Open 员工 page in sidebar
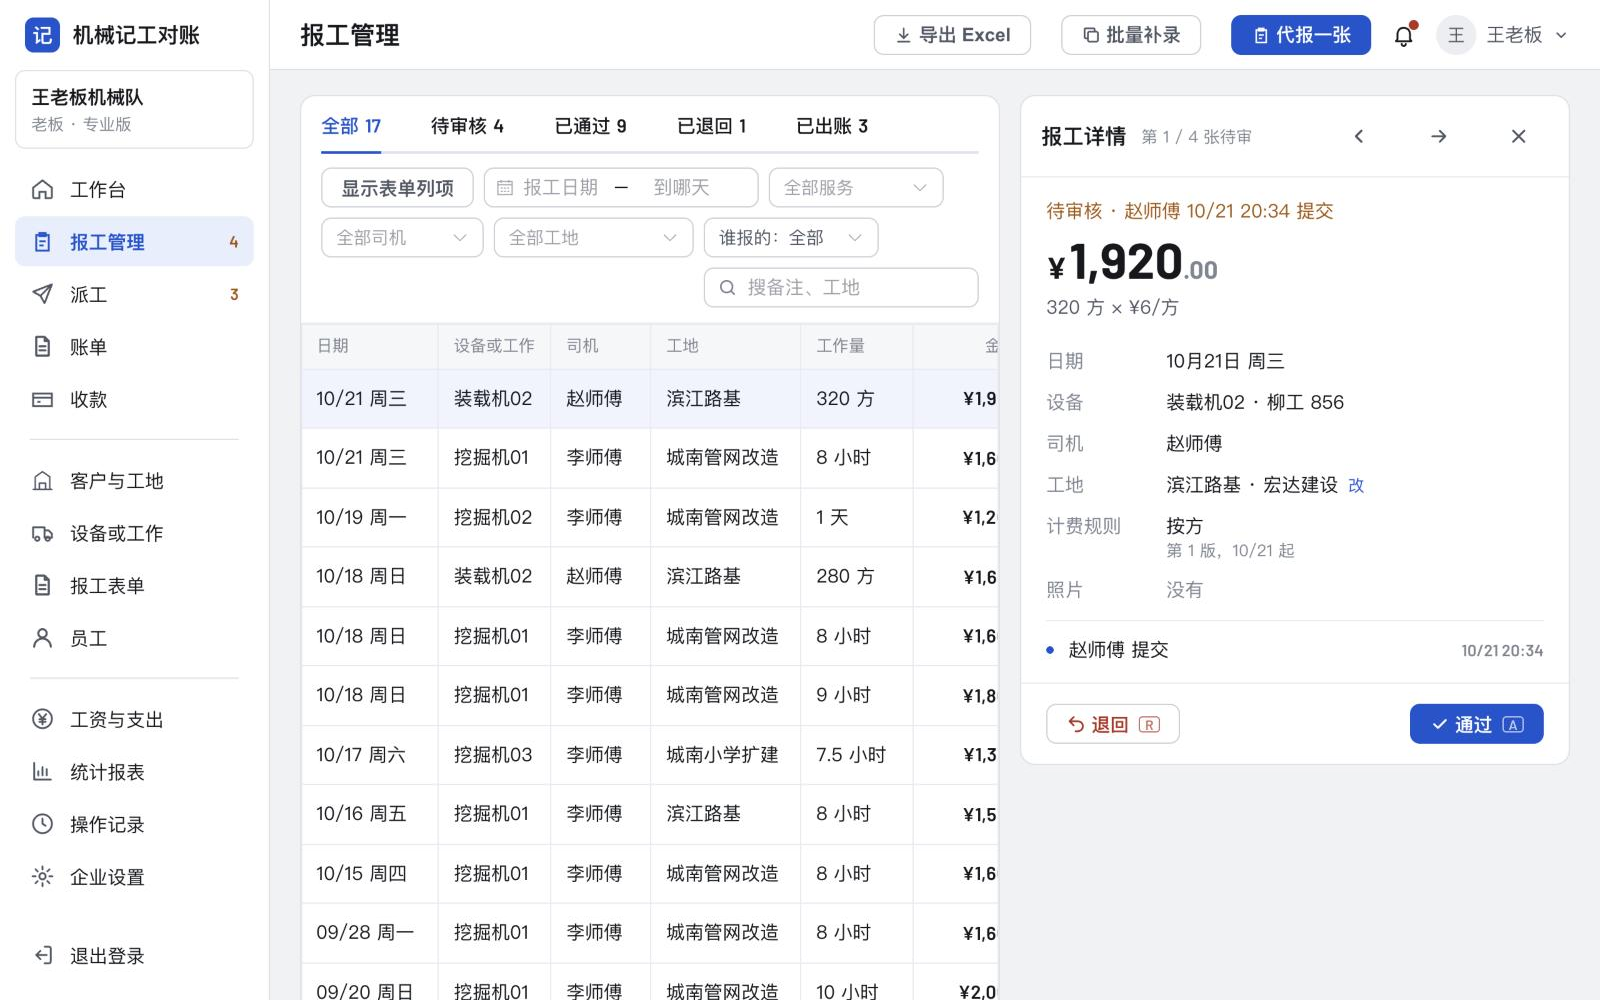Screen dimensions: 1600x1000 pyautogui.click(x=134, y=638)
